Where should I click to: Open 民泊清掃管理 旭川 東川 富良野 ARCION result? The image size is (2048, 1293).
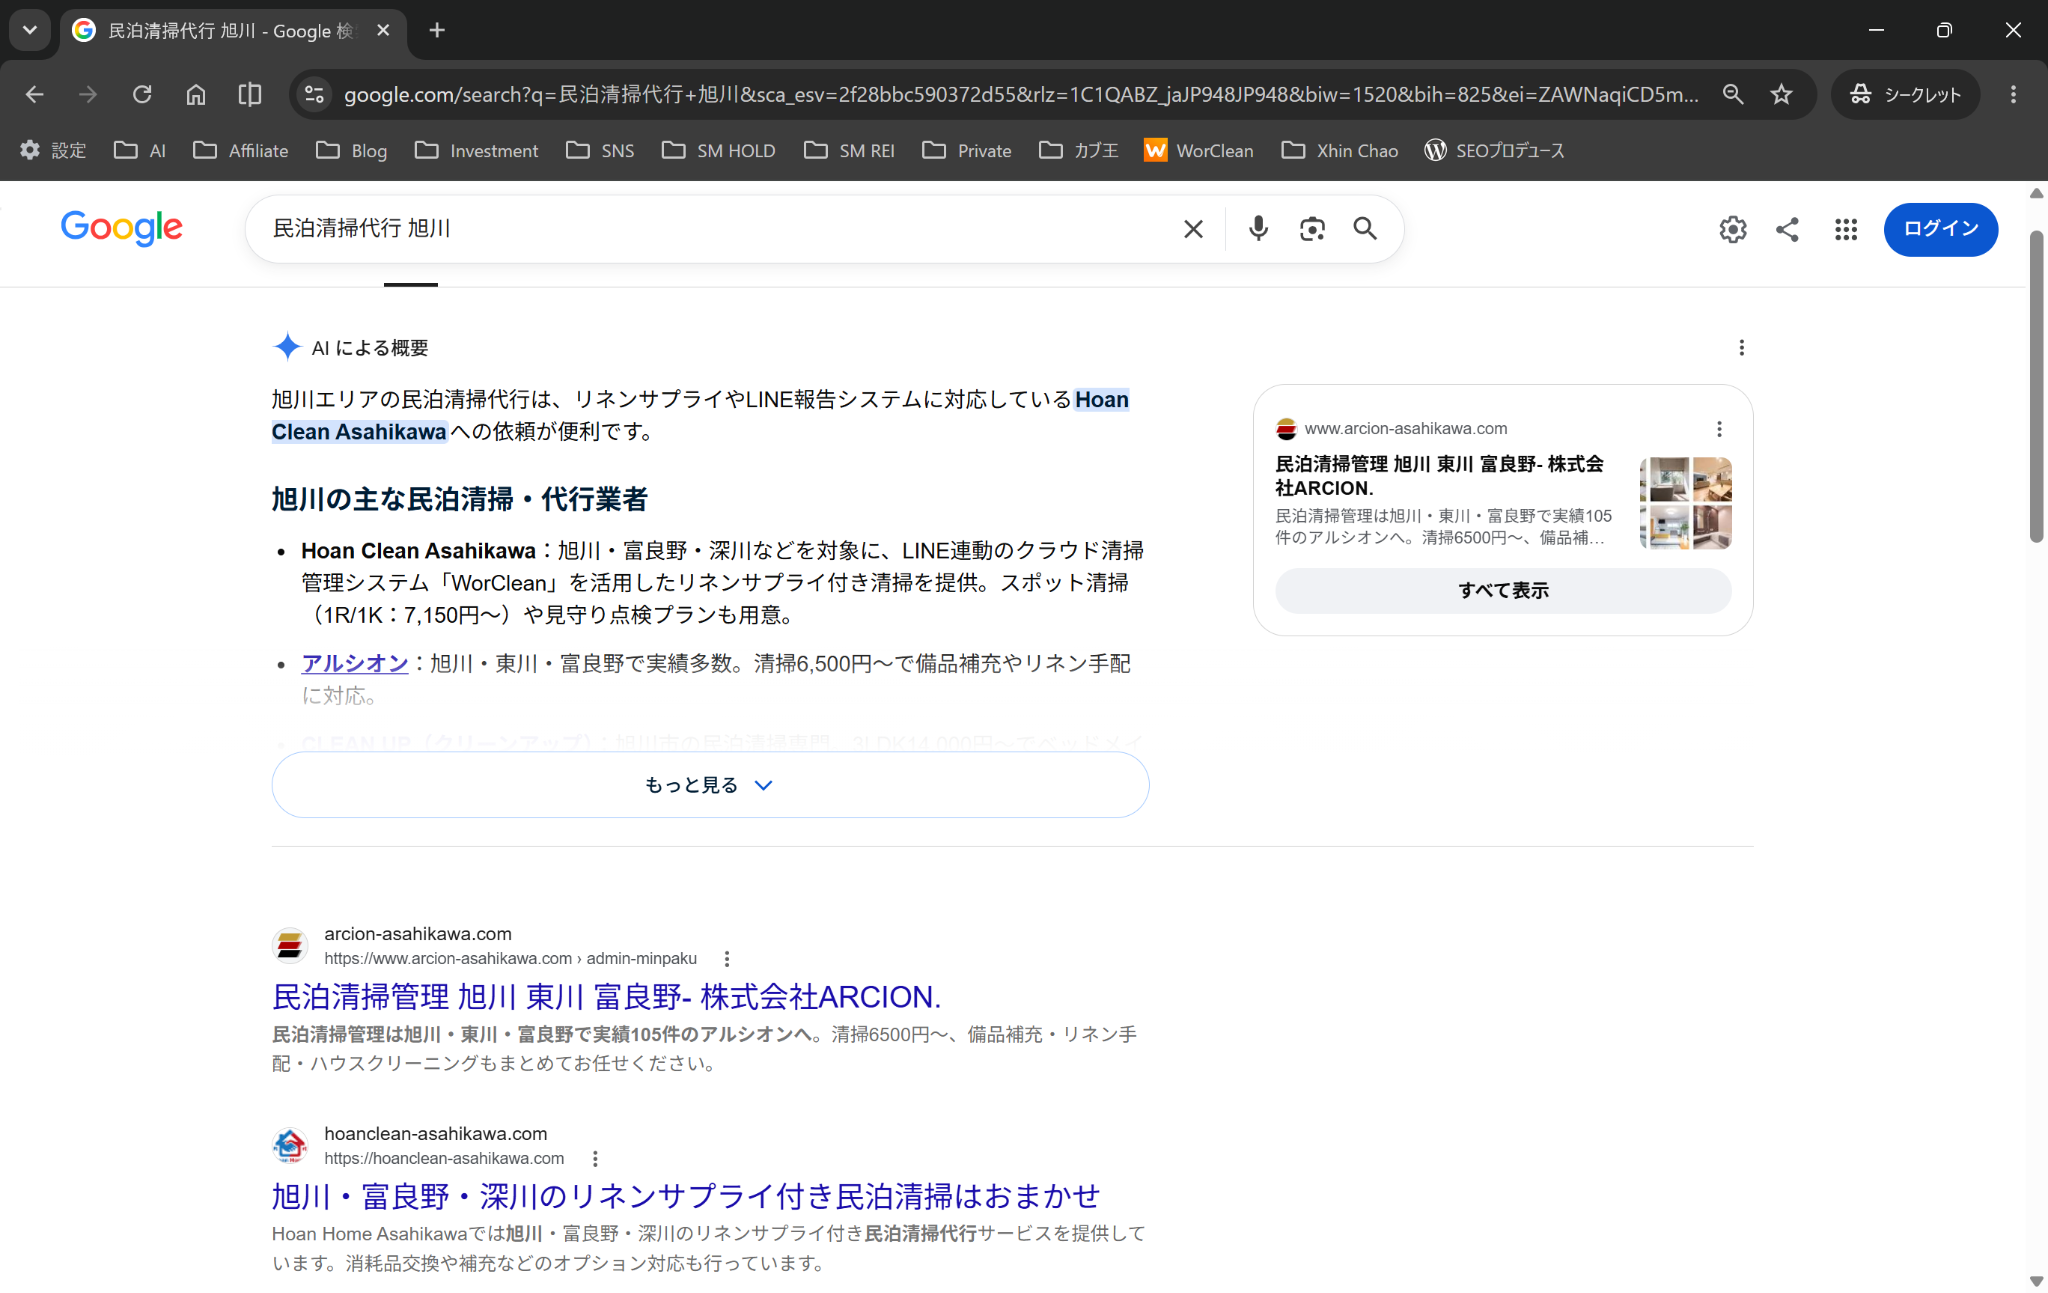607,997
